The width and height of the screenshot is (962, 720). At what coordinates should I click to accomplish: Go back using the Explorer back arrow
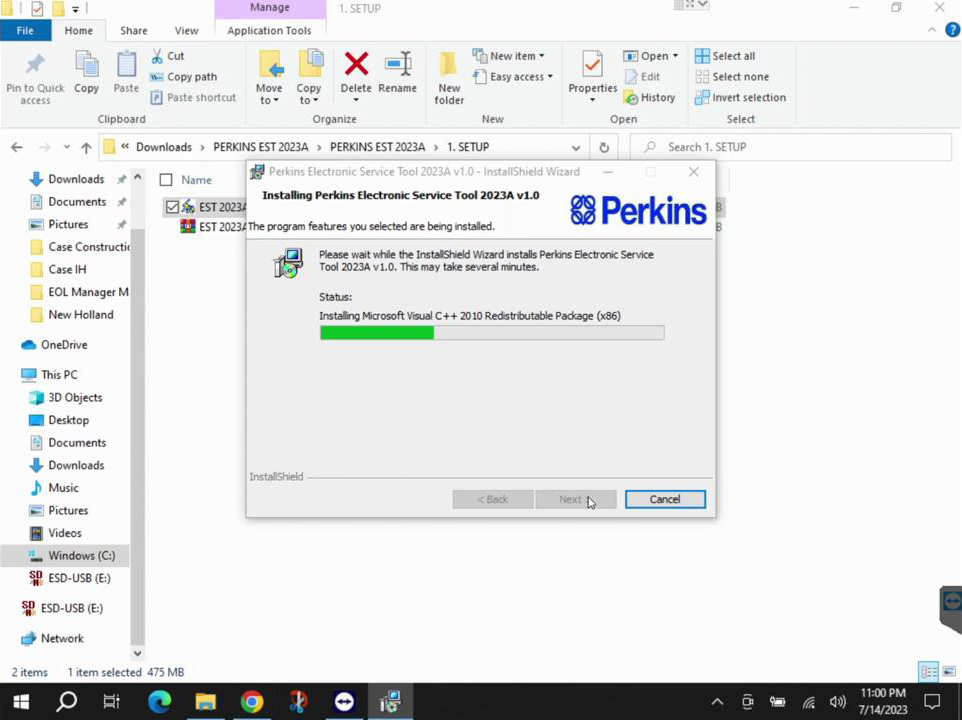pos(17,147)
